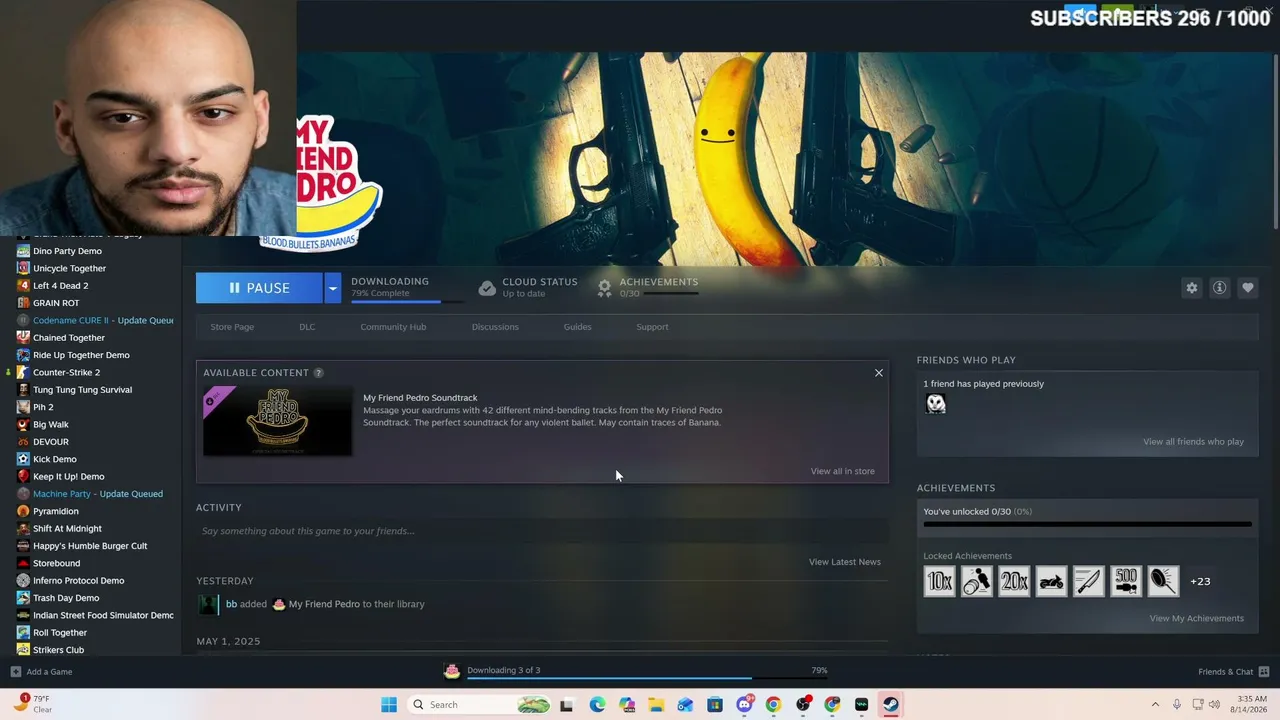Click the Downloading 79% Complete progress indicator
This screenshot has height=720, width=1280.
point(406,288)
